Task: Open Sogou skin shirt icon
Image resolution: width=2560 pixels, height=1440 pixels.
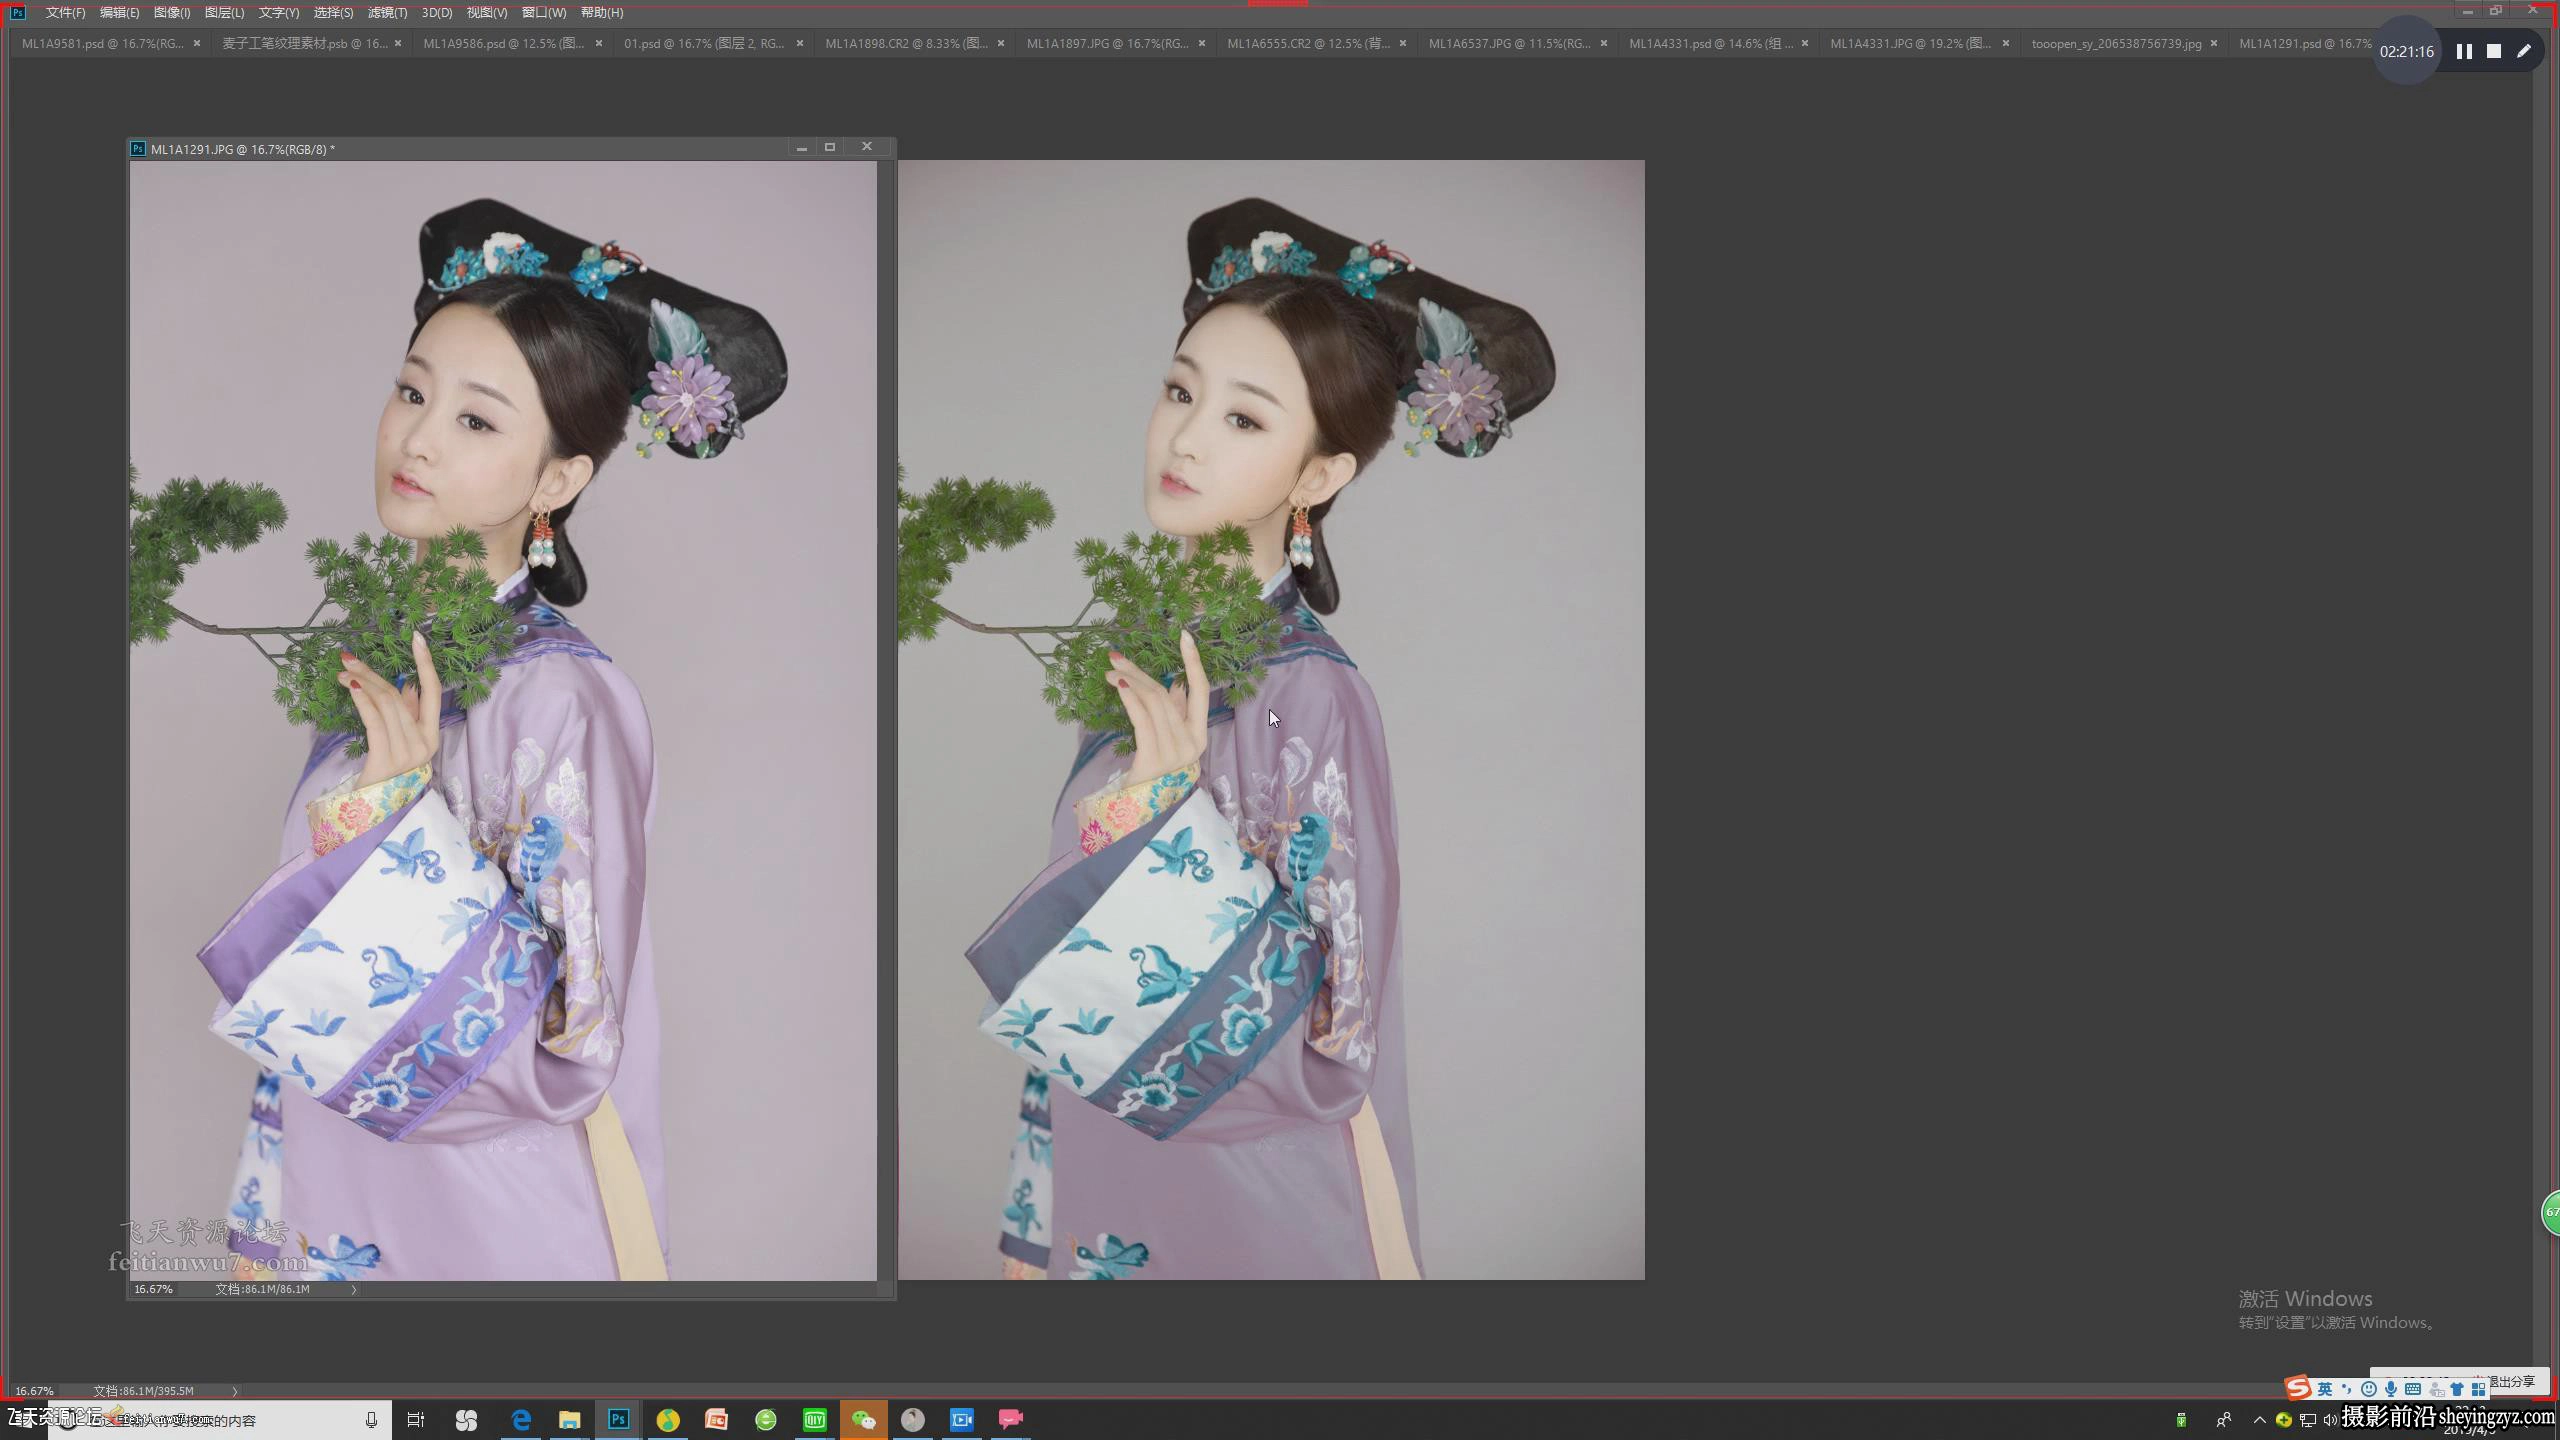Action: pos(2457,1389)
